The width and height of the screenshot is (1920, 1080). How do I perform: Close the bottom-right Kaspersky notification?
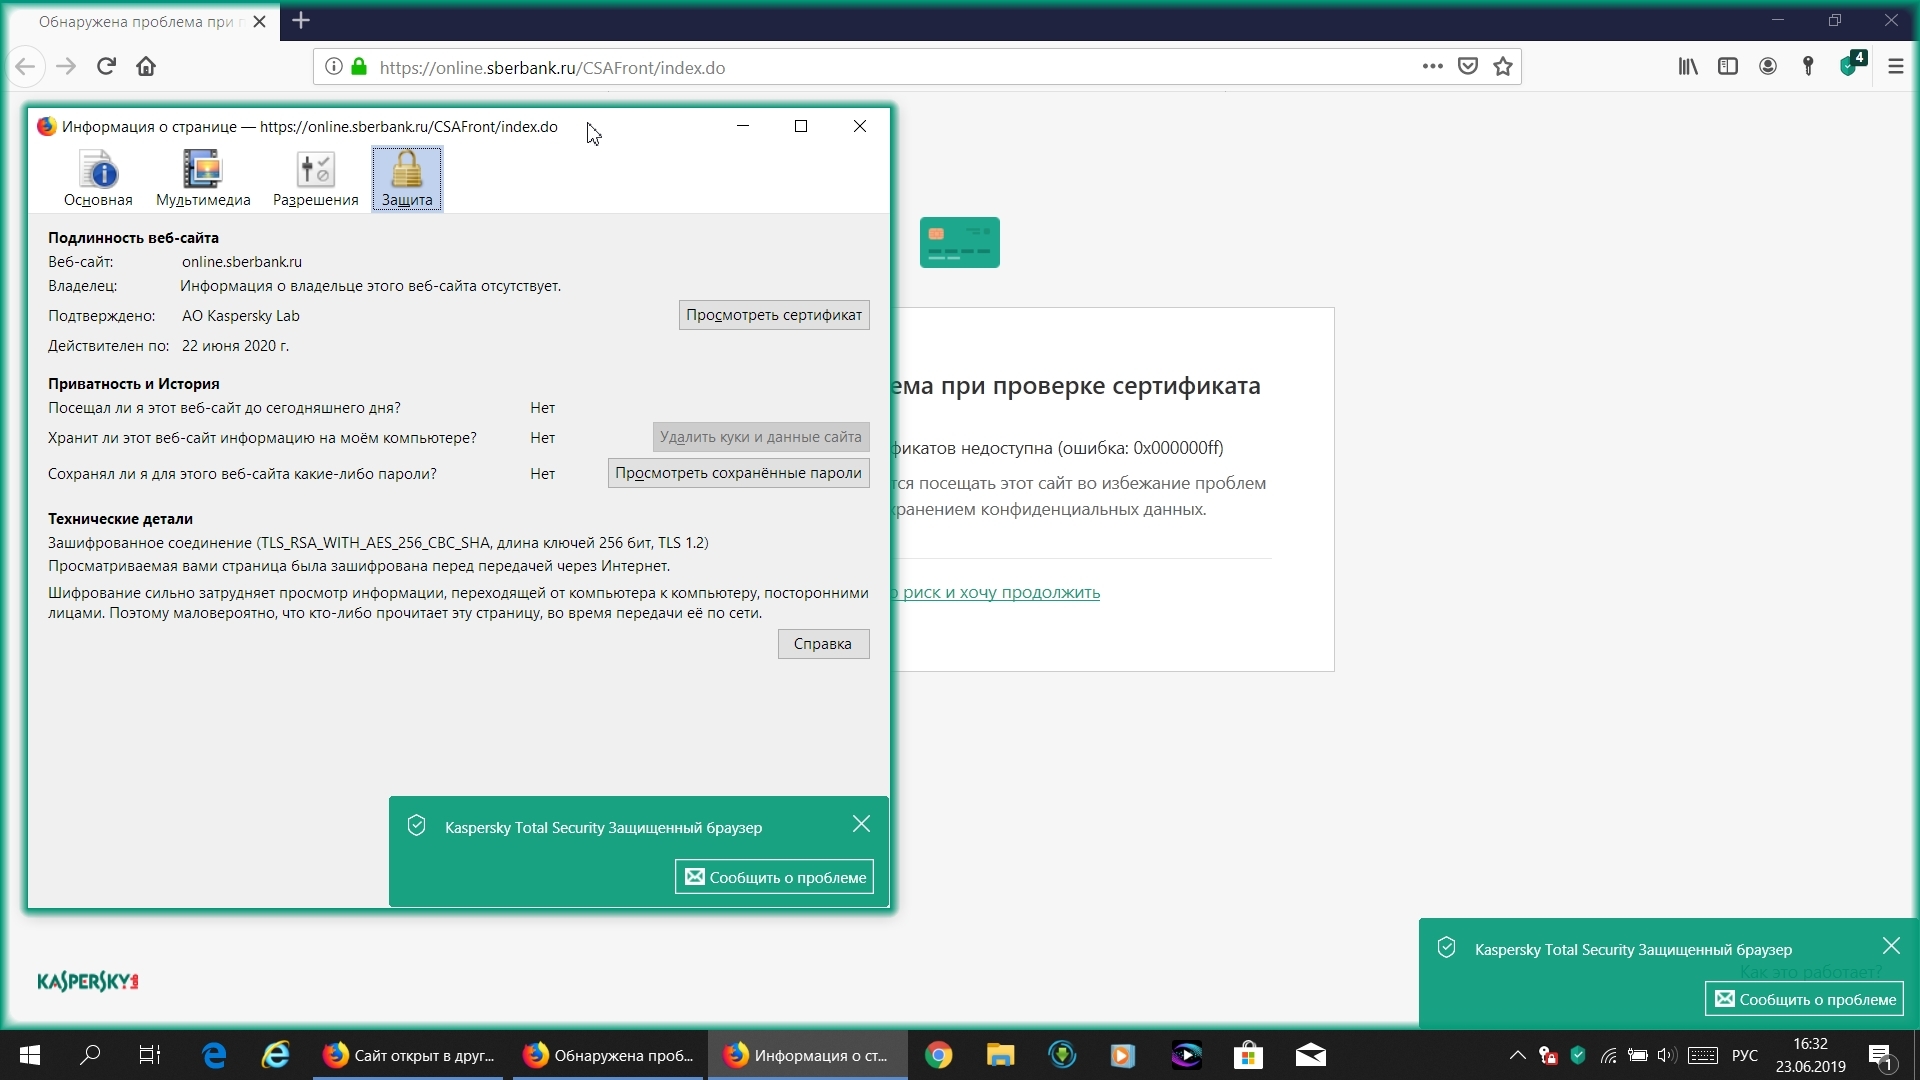click(1891, 946)
